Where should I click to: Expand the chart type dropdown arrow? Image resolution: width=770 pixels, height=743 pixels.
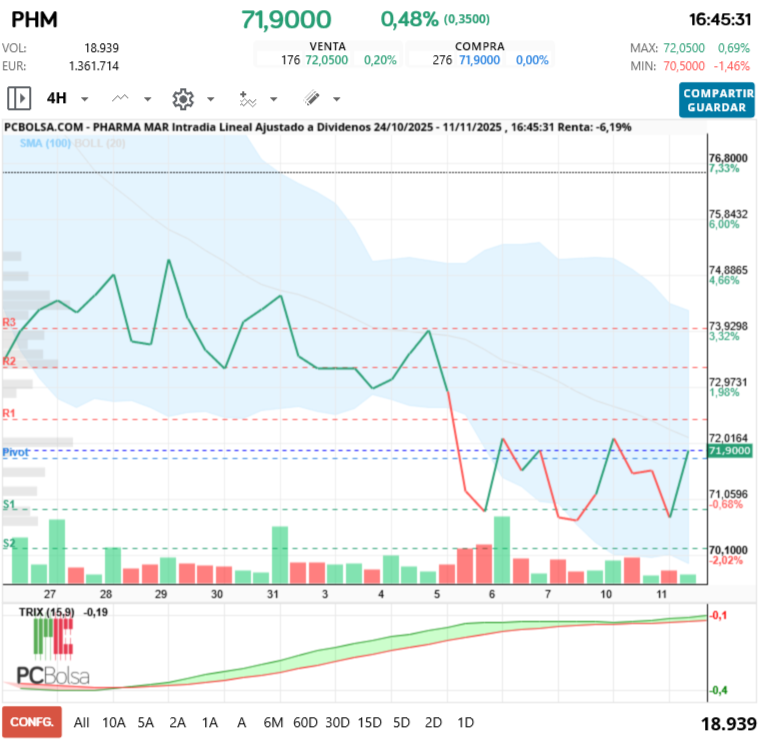tap(147, 99)
